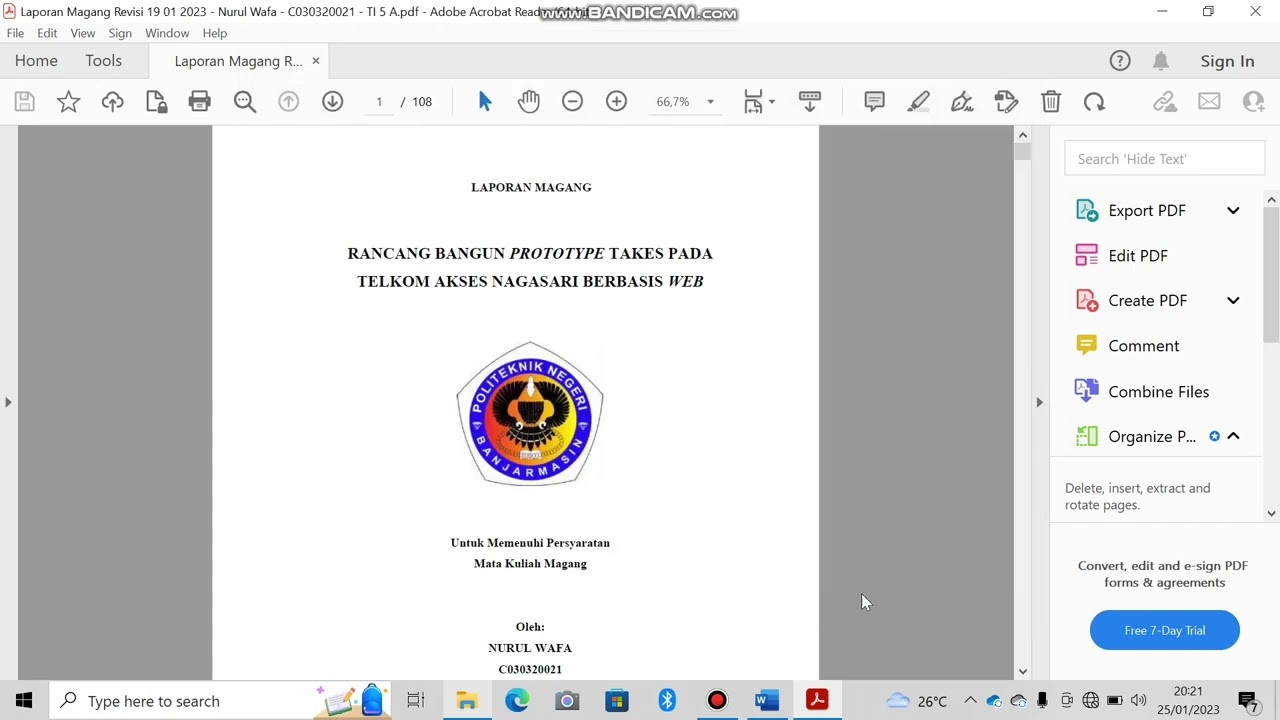Screen dimensions: 1280x720
Task: Expand the left navigation pane arrow
Action: pos(8,402)
